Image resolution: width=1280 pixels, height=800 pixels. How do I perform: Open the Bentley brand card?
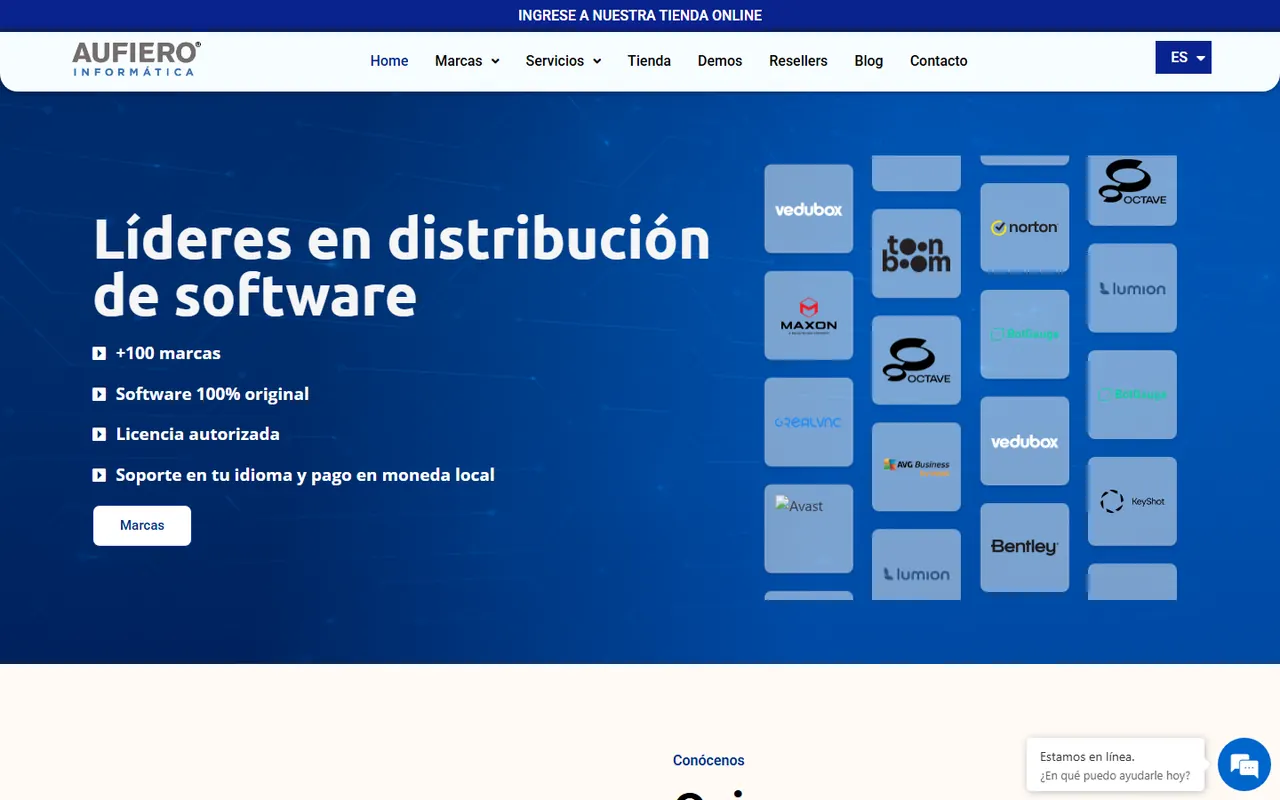(x=1025, y=547)
